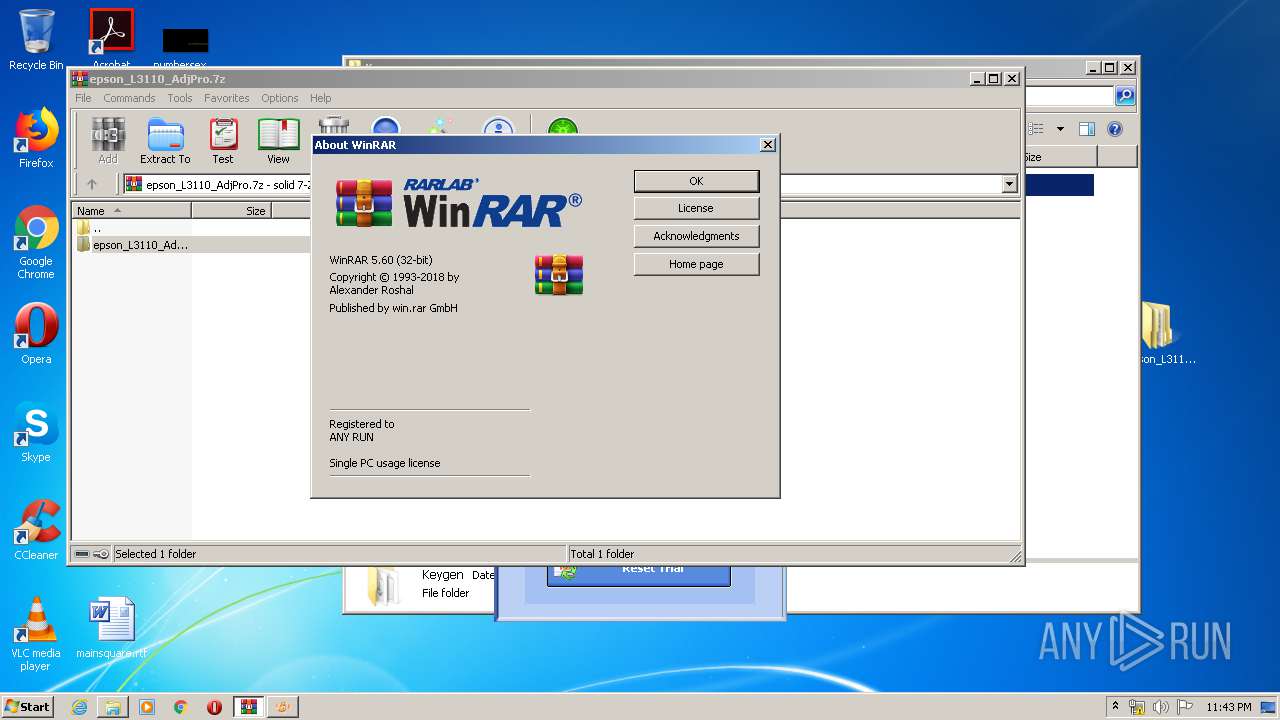Screen dimensions: 1280x720
Task: Click the action center flag tray icon
Action: [x=1183, y=706]
